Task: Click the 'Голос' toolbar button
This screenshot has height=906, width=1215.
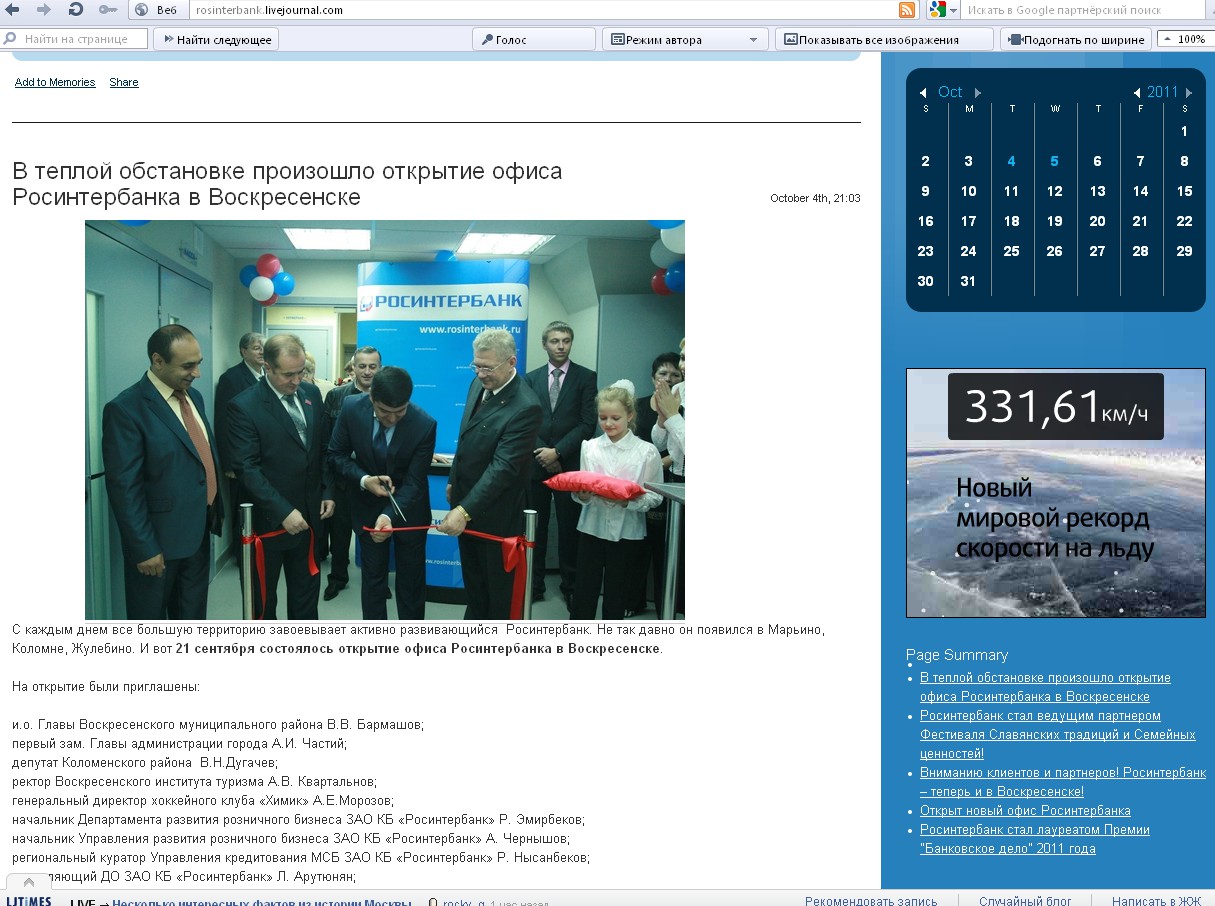Action: click(534, 40)
